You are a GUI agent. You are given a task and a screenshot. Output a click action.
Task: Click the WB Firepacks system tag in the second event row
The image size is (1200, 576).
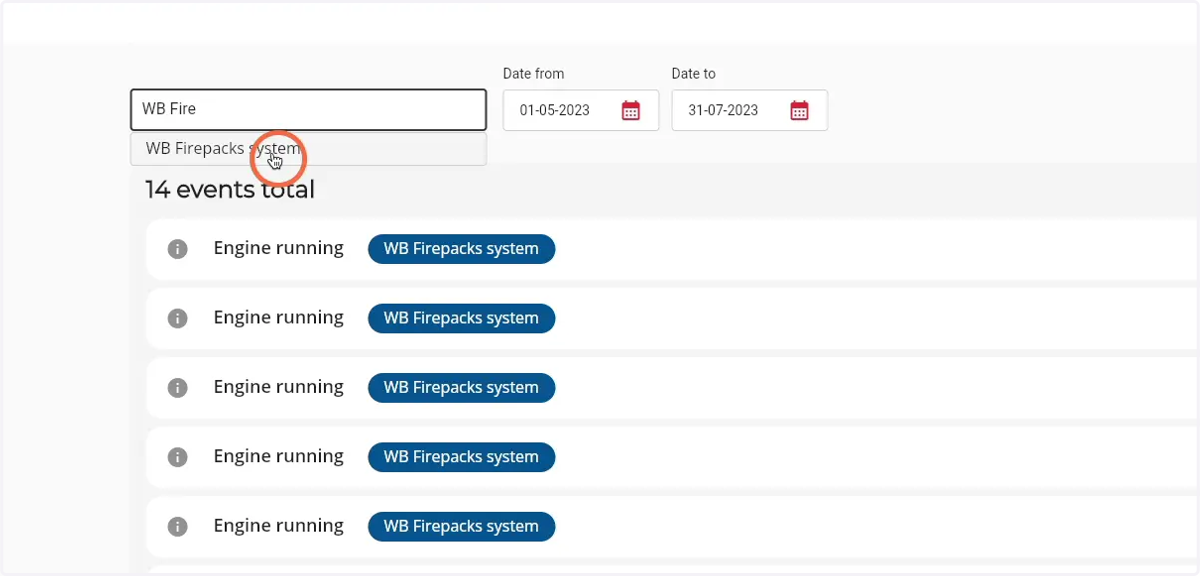pyautogui.click(x=461, y=318)
